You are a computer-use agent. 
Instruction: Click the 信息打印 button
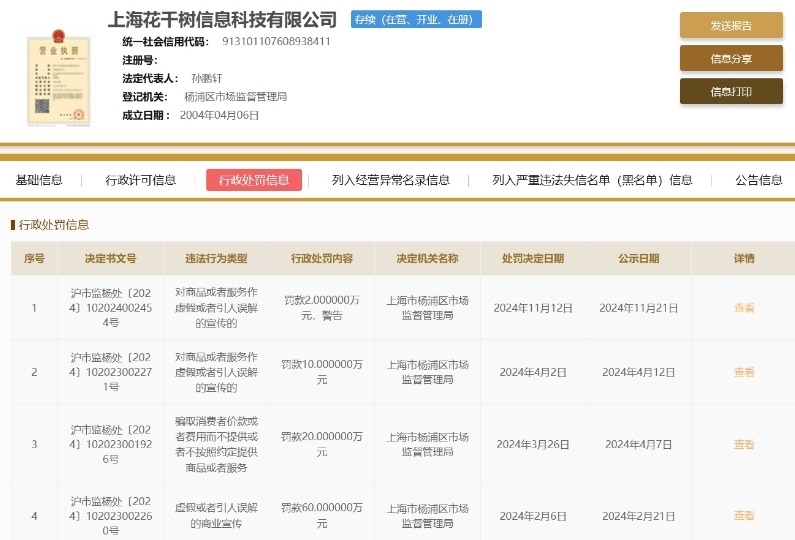[731, 91]
